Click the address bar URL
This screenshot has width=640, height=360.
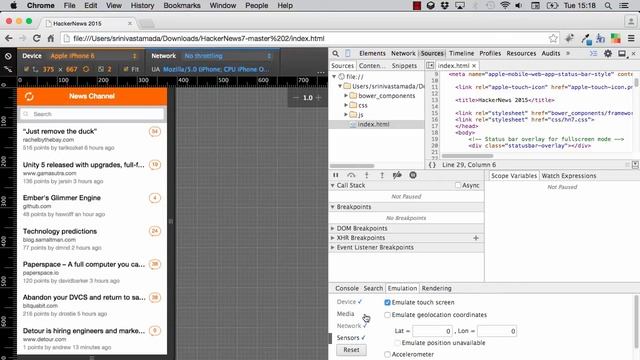[x=198, y=38]
